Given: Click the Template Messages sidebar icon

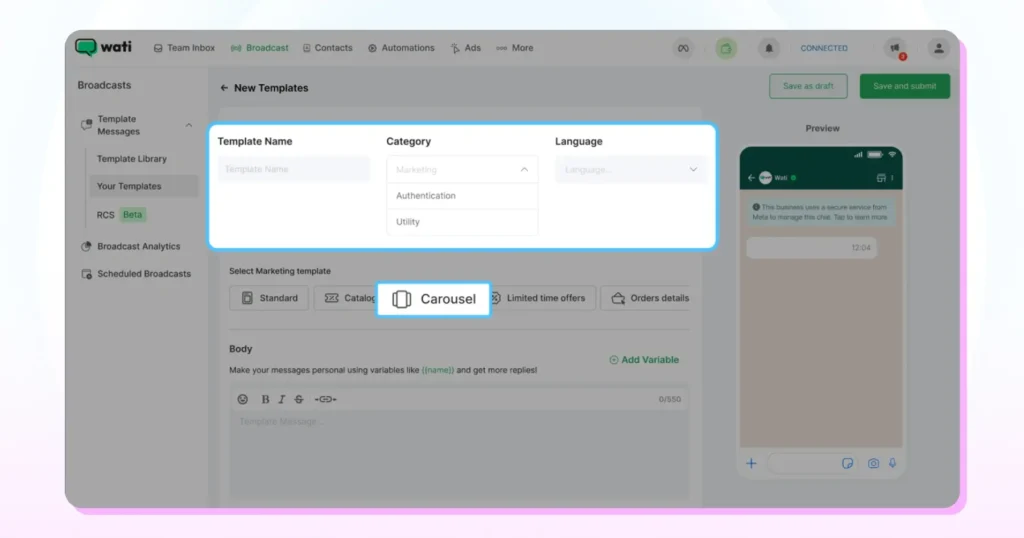Looking at the screenshot, I should 86,125.
